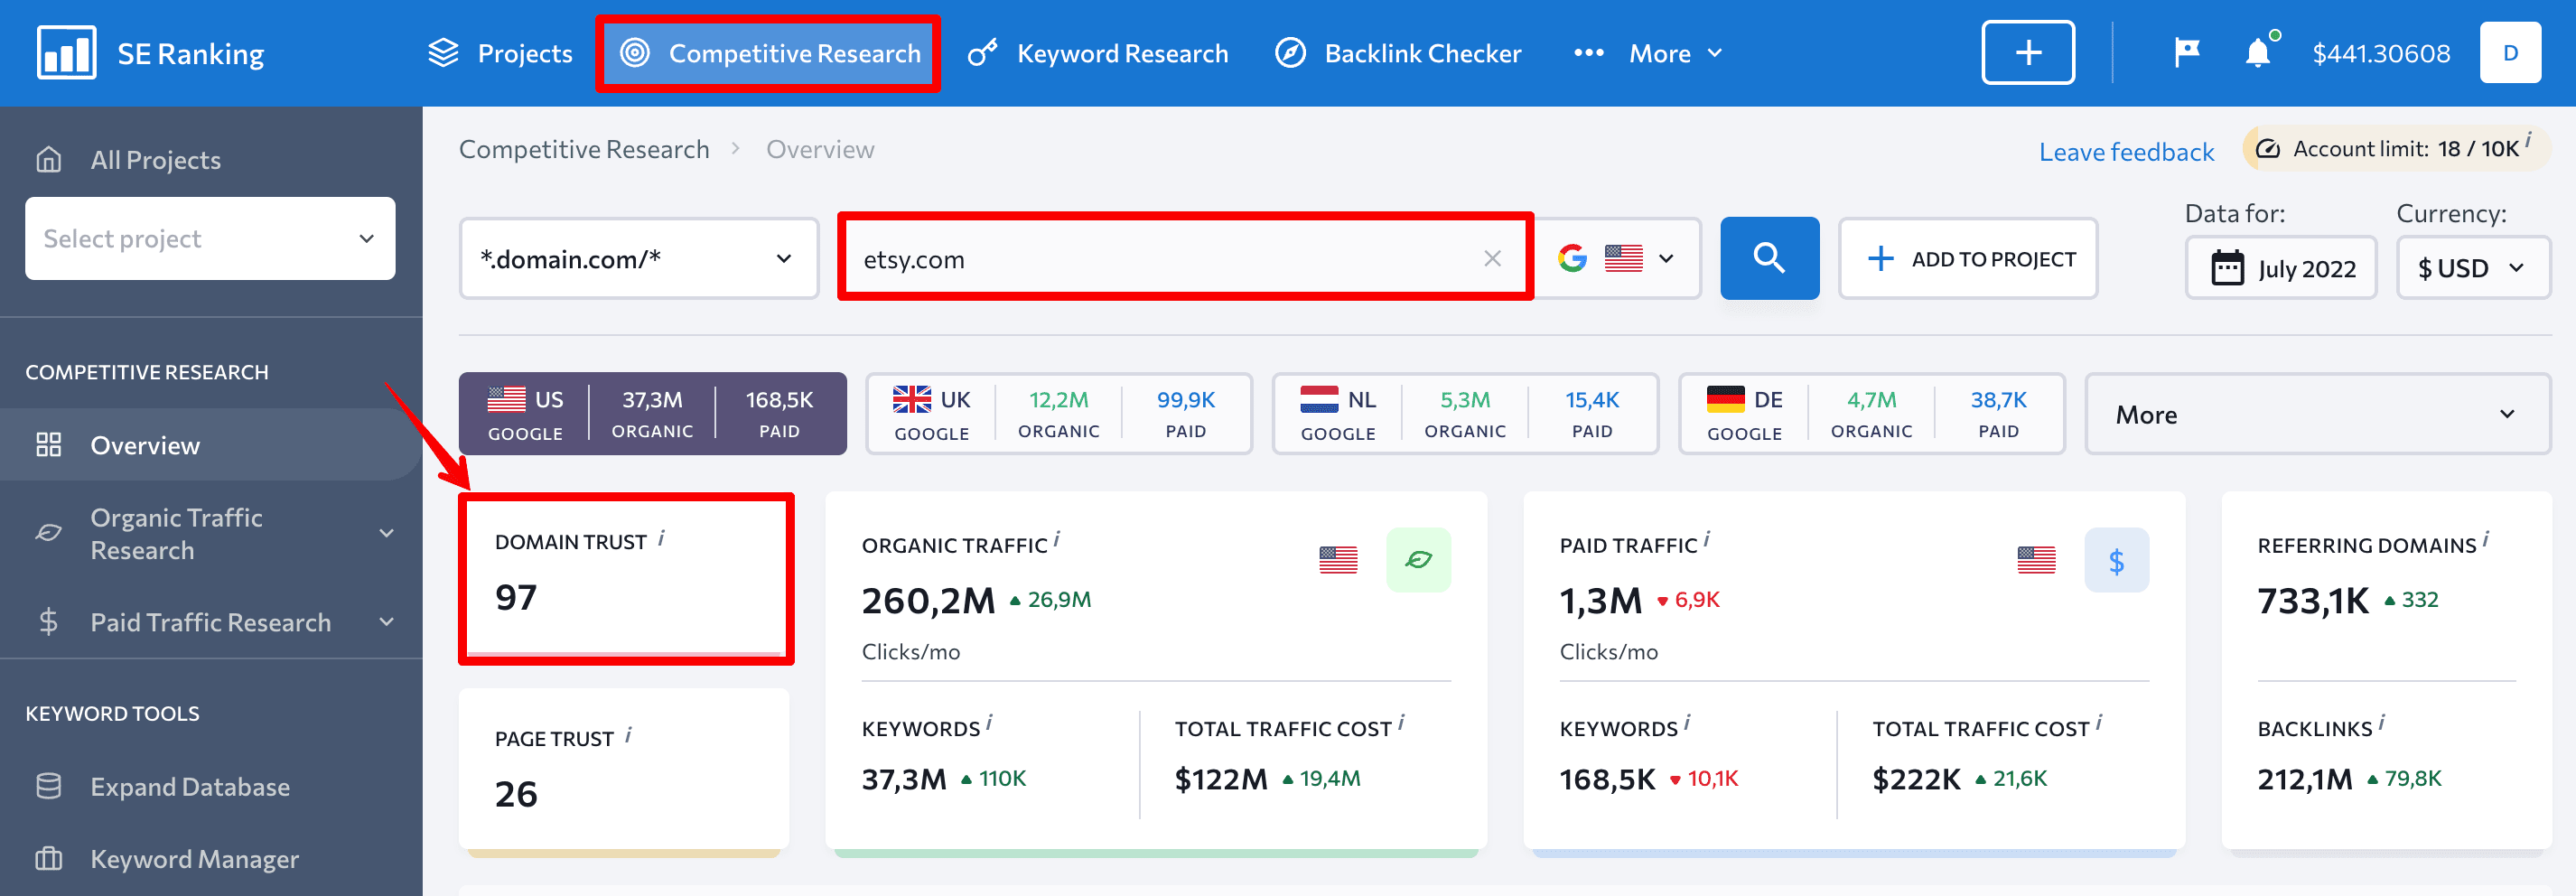Open the $ USD currency dropdown
The height and width of the screenshot is (896, 2576).
pyautogui.click(x=2473, y=268)
